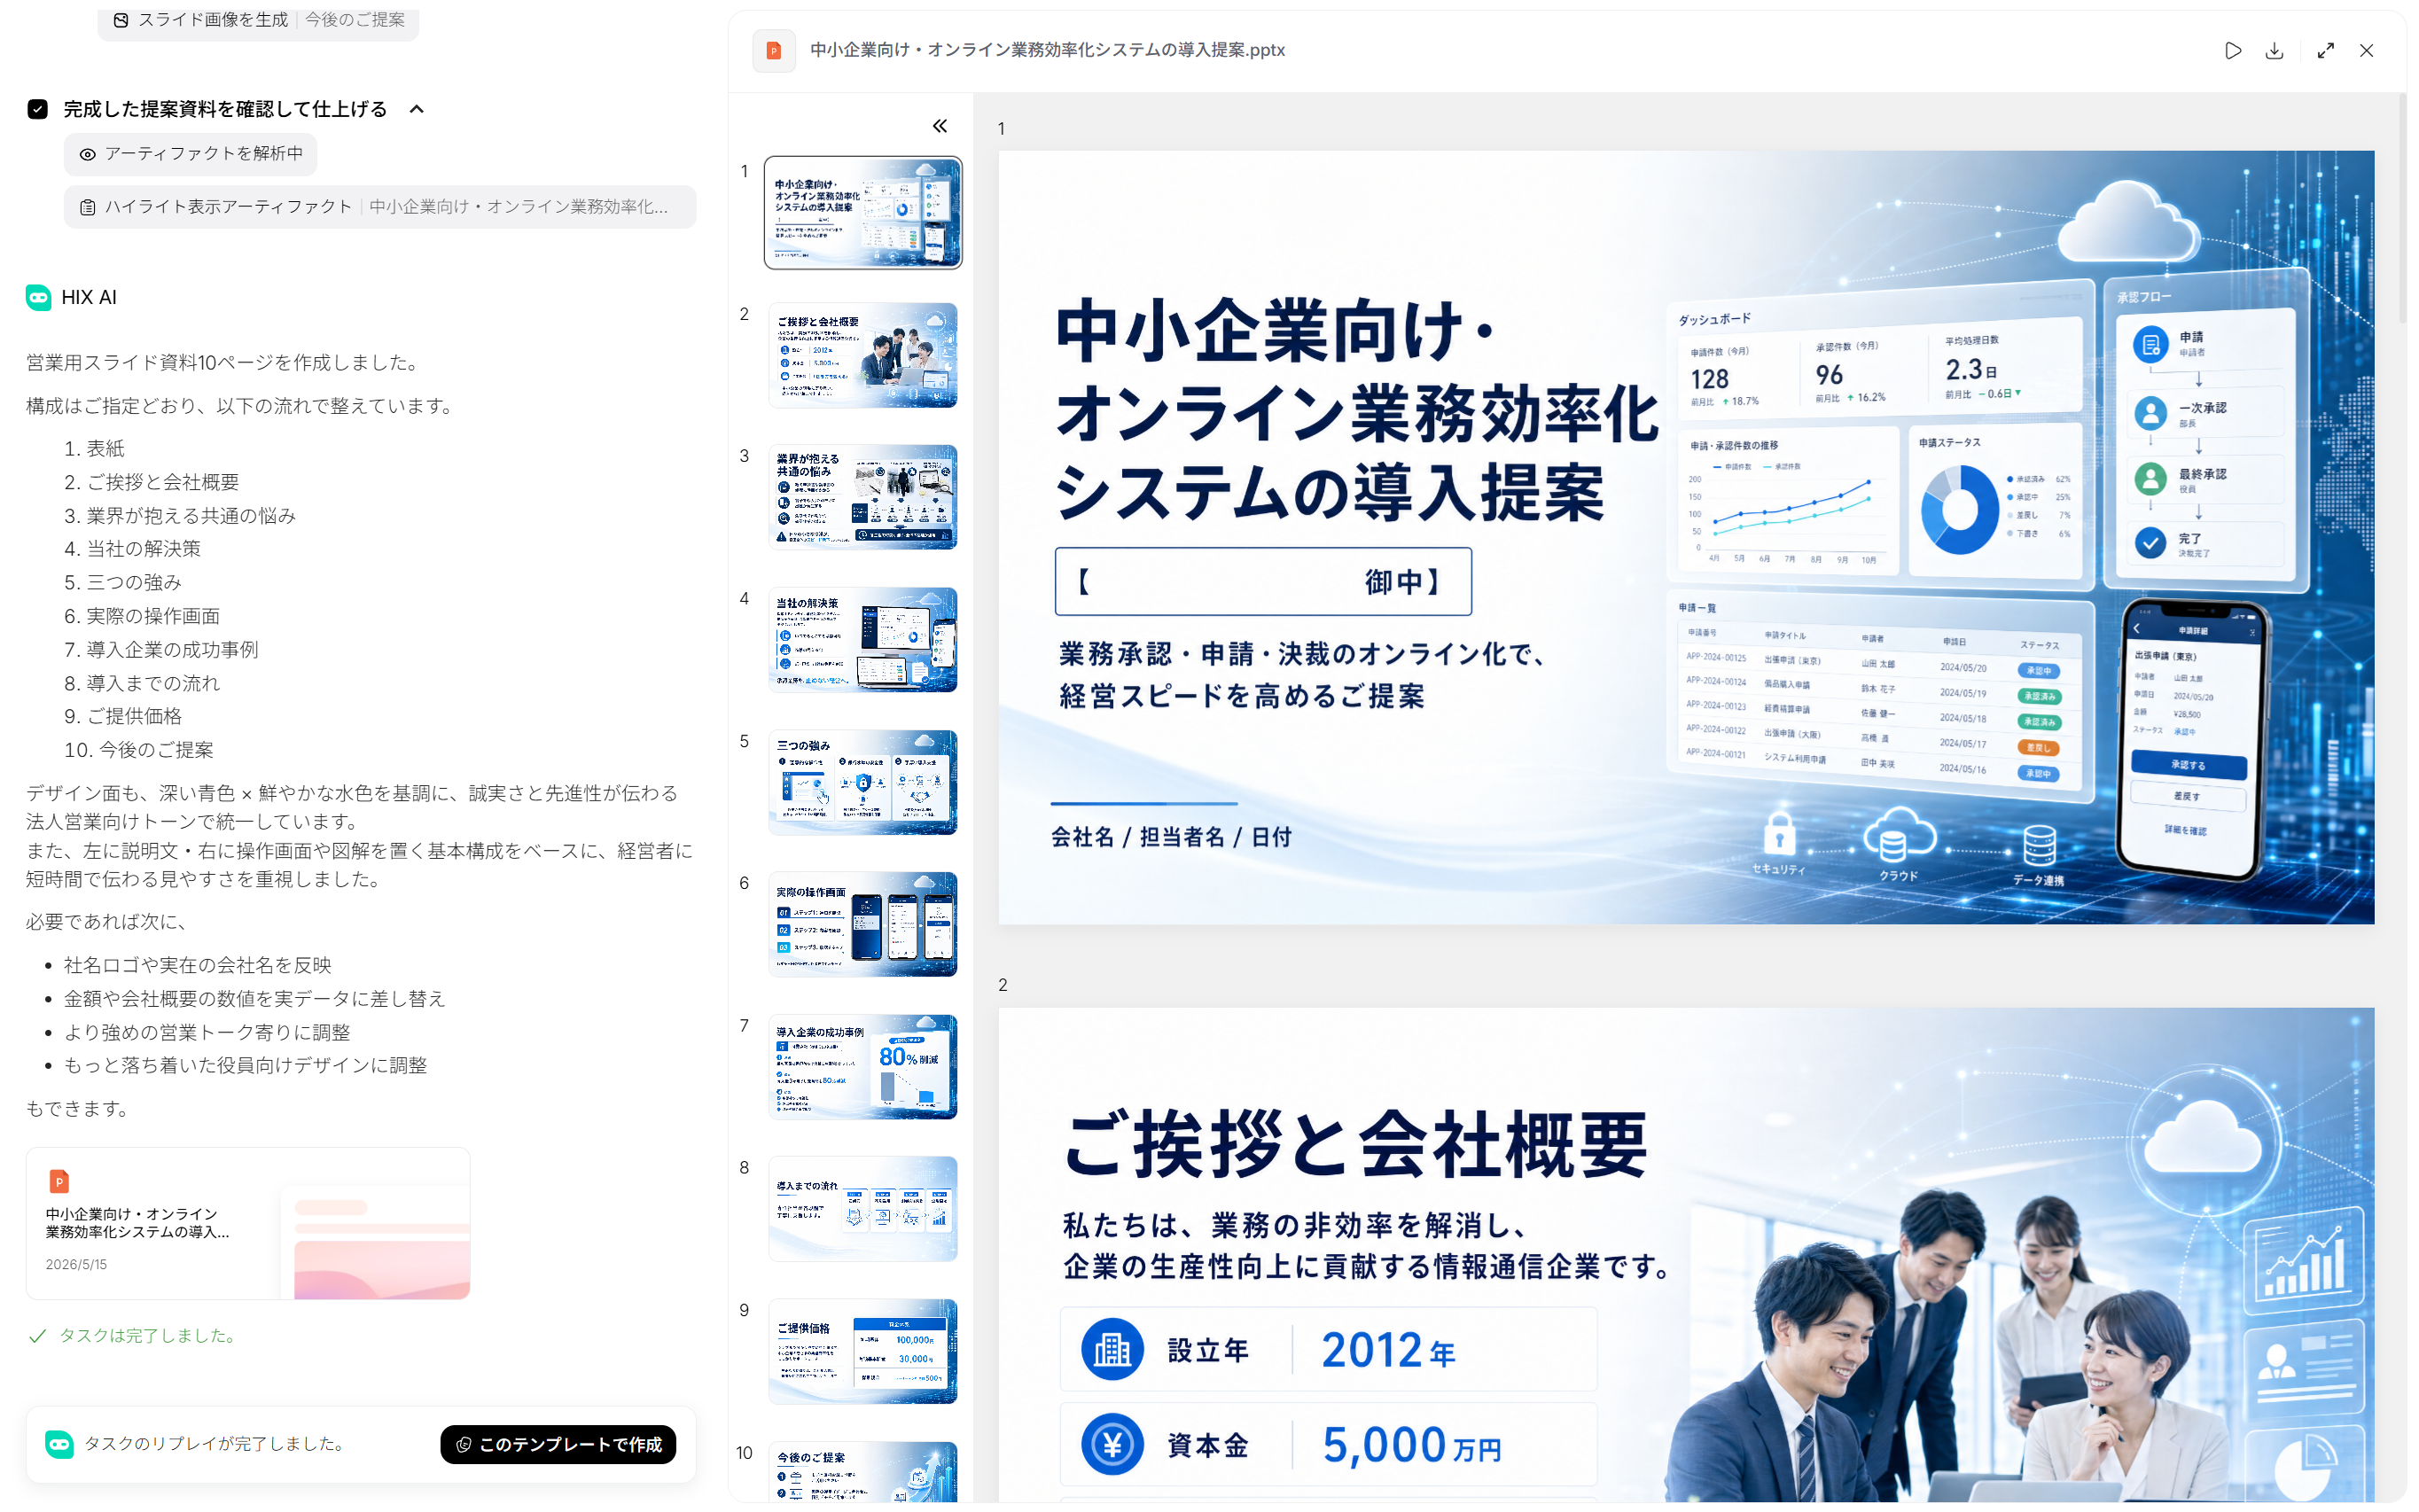Select slide 1 thumbnail

click(x=862, y=212)
